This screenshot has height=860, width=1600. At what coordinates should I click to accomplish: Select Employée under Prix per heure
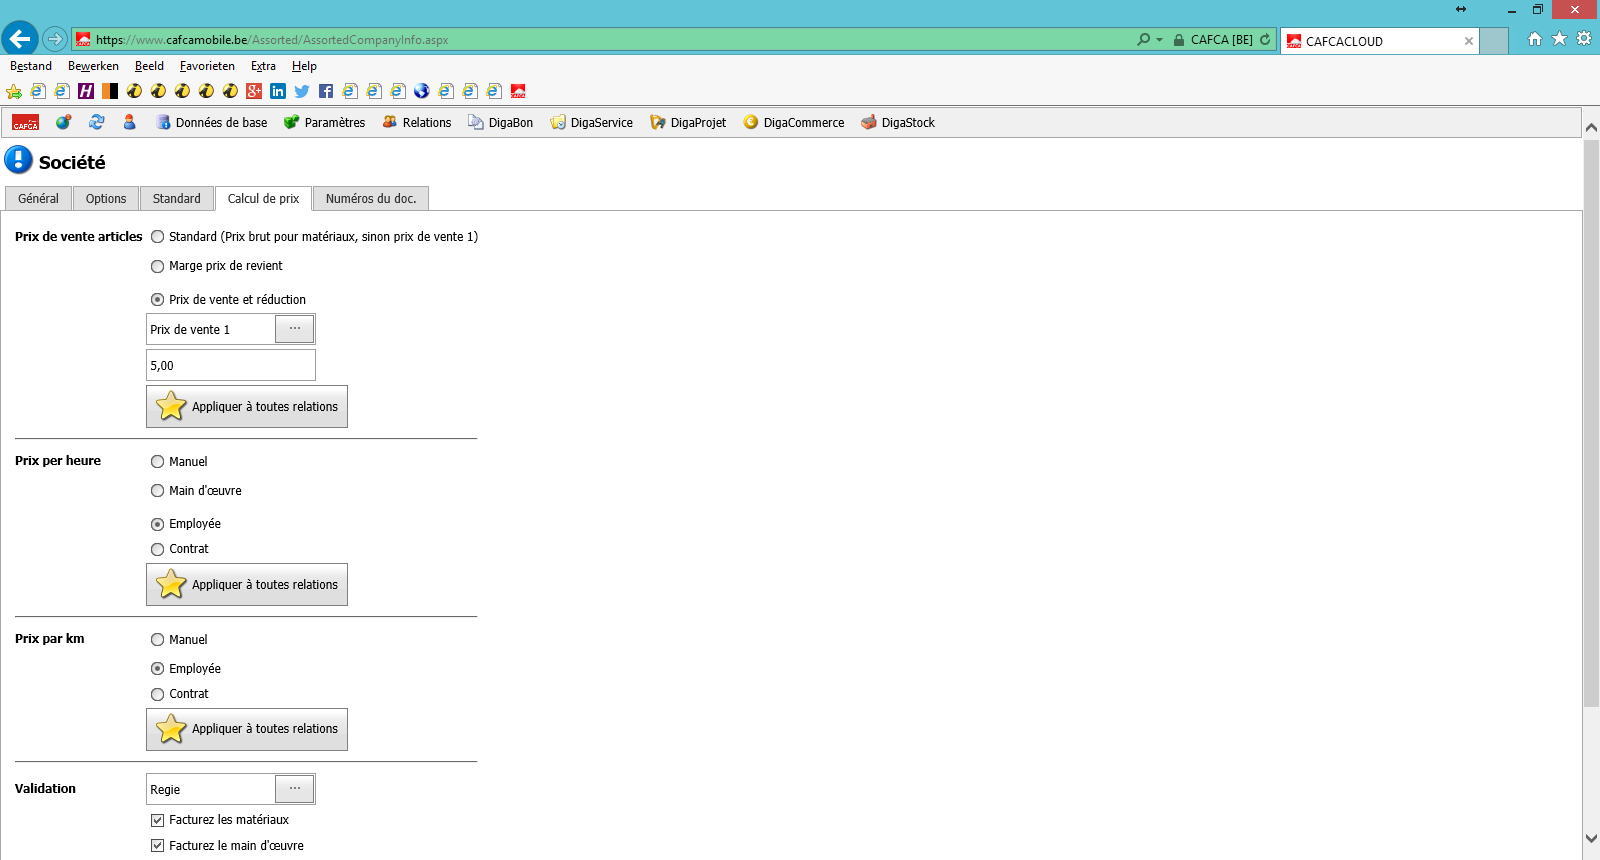(157, 524)
